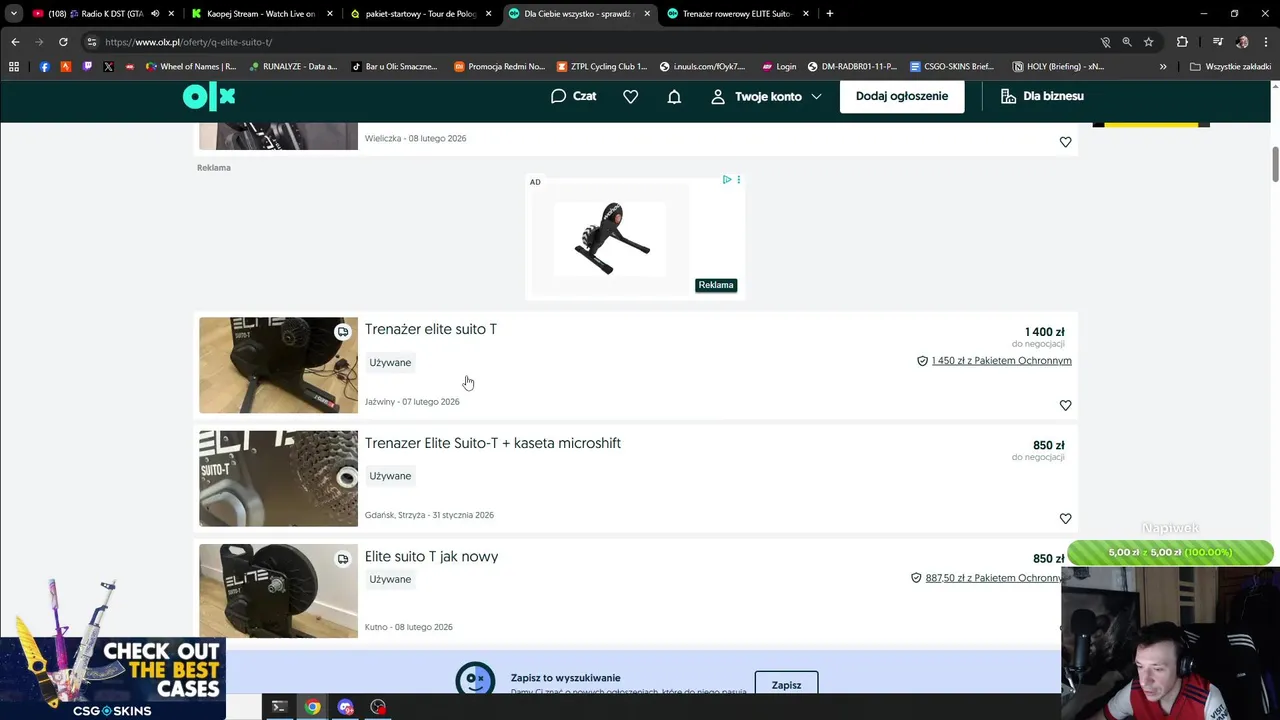
Task: Toggle the tracking protection eye icon
Action: click(x=1105, y=42)
